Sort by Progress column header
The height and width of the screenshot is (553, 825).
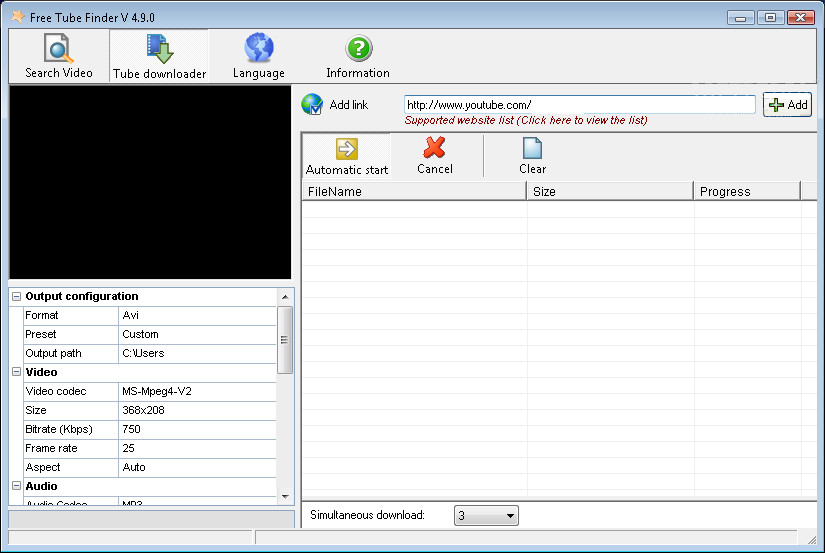point(747,191)
